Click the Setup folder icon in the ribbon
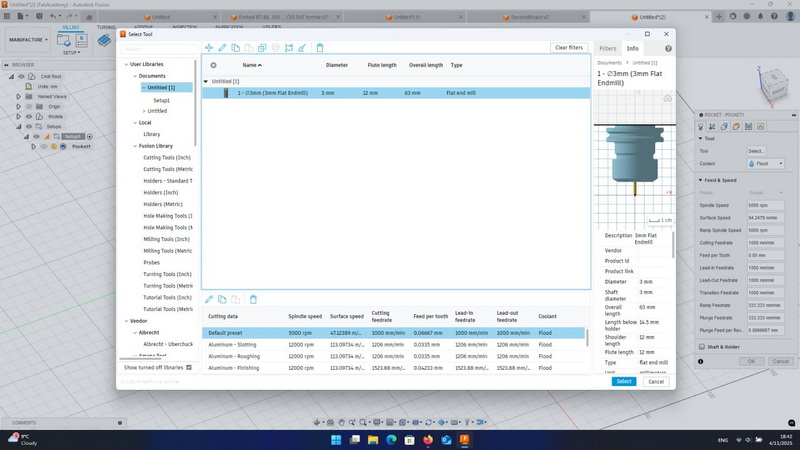 pyautogui.click(x=64, y=40)
